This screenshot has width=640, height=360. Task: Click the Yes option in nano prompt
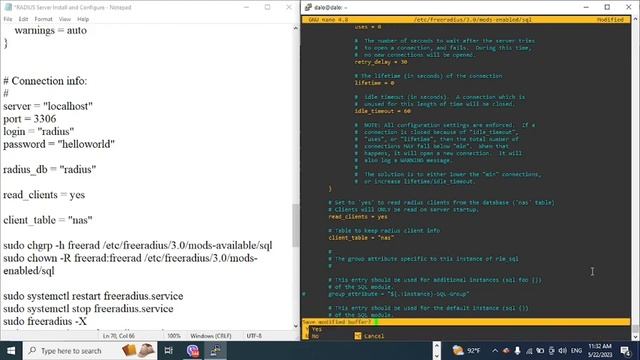pyautogui.click(x=317, y=329)
